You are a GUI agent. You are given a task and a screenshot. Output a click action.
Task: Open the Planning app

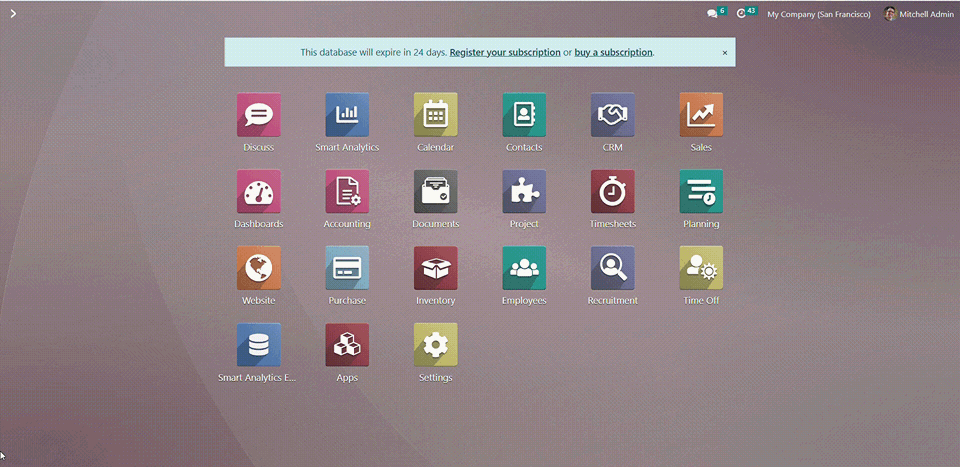(x=701, y=192)
